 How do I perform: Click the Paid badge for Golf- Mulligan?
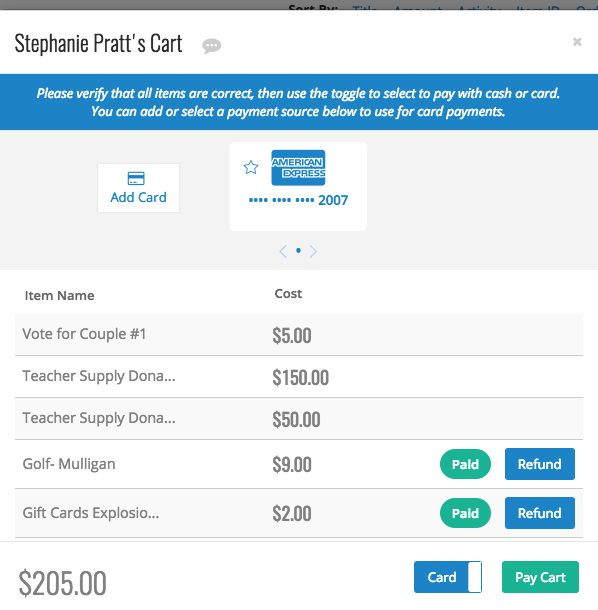click(x=465, y=464)
